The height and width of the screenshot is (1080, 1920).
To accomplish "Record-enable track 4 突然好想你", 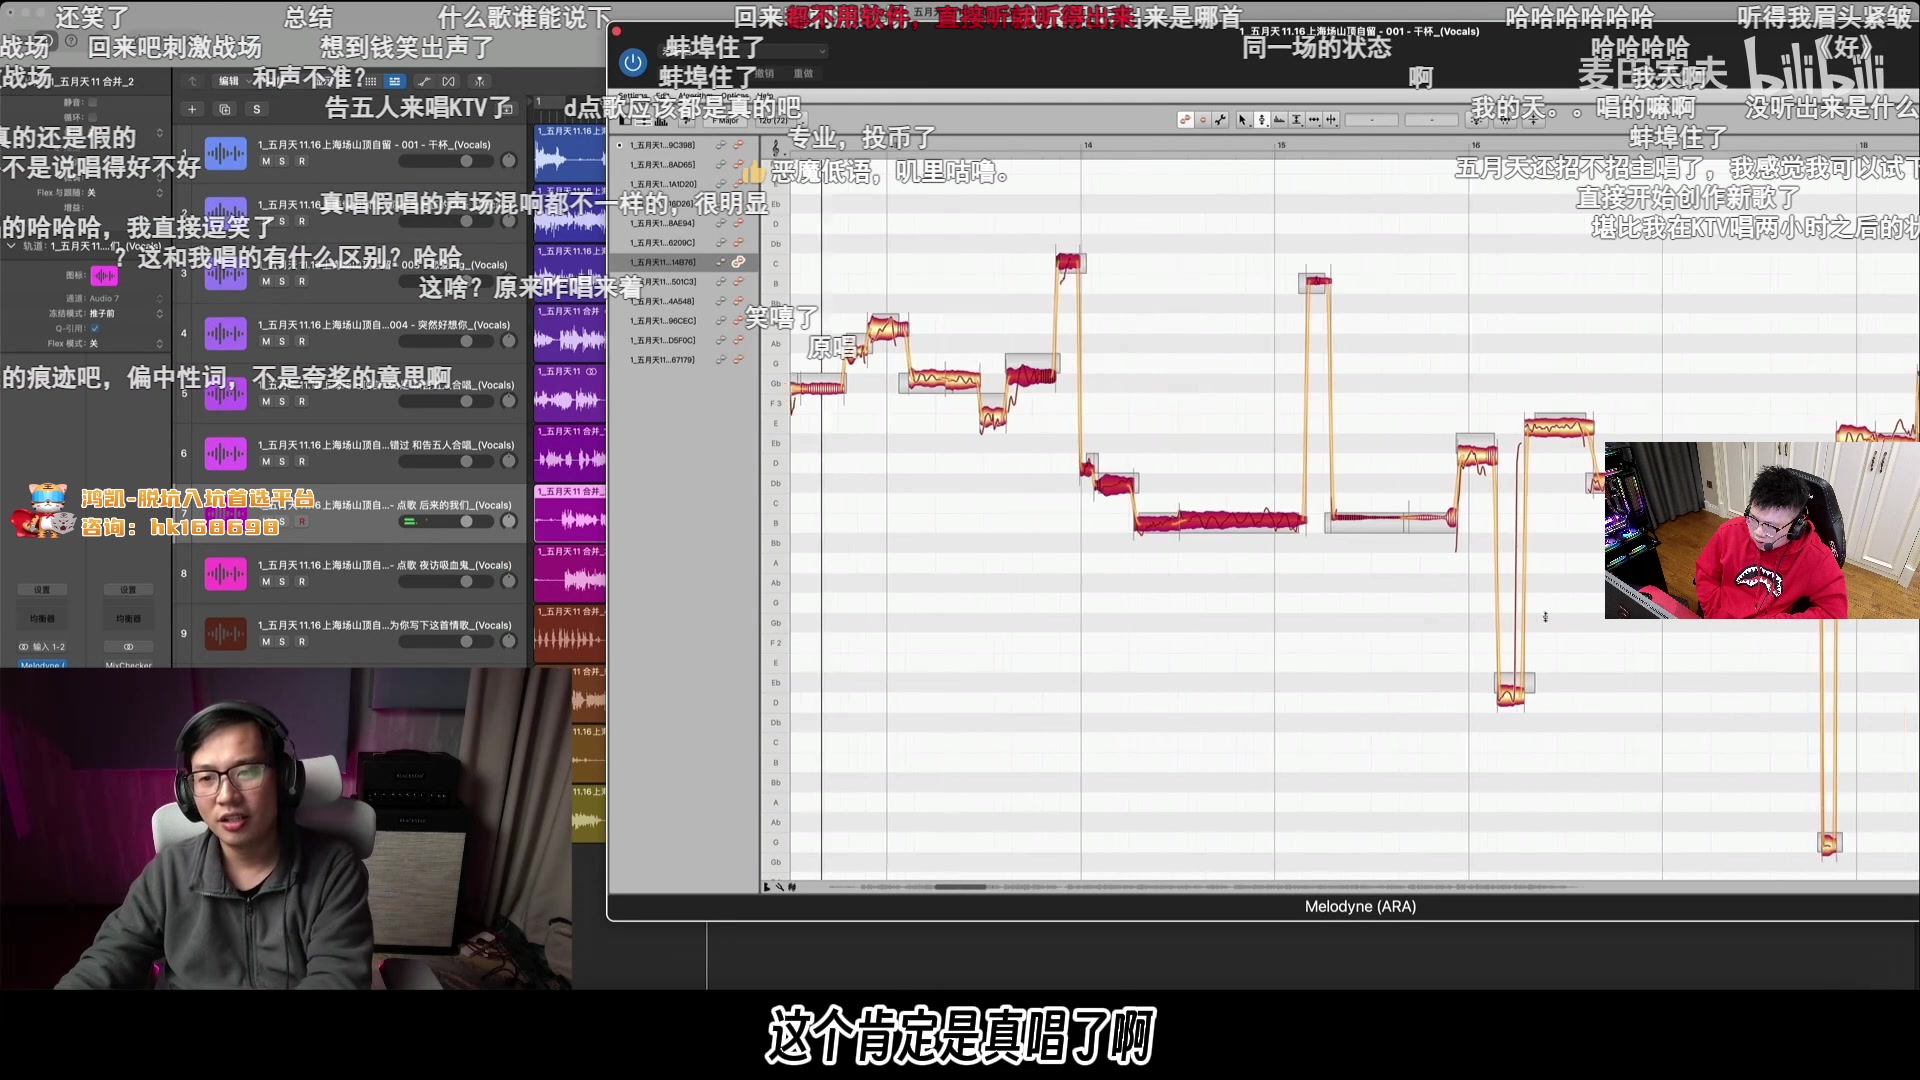I will [301, 341].
